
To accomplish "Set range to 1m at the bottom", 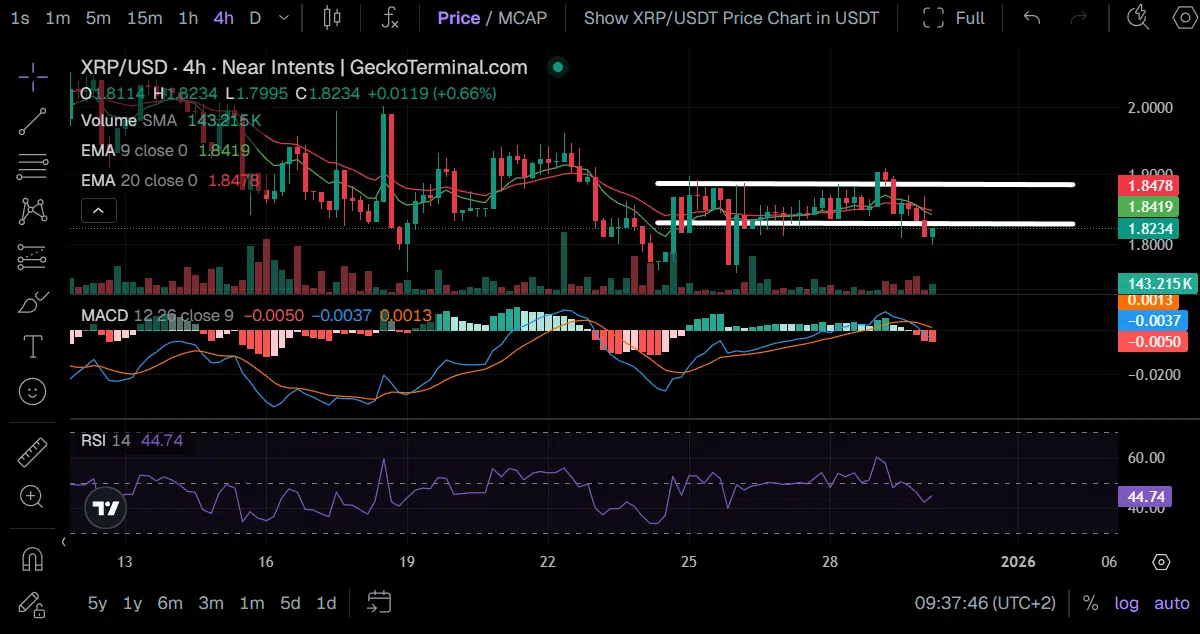I will tap(252, 603).
